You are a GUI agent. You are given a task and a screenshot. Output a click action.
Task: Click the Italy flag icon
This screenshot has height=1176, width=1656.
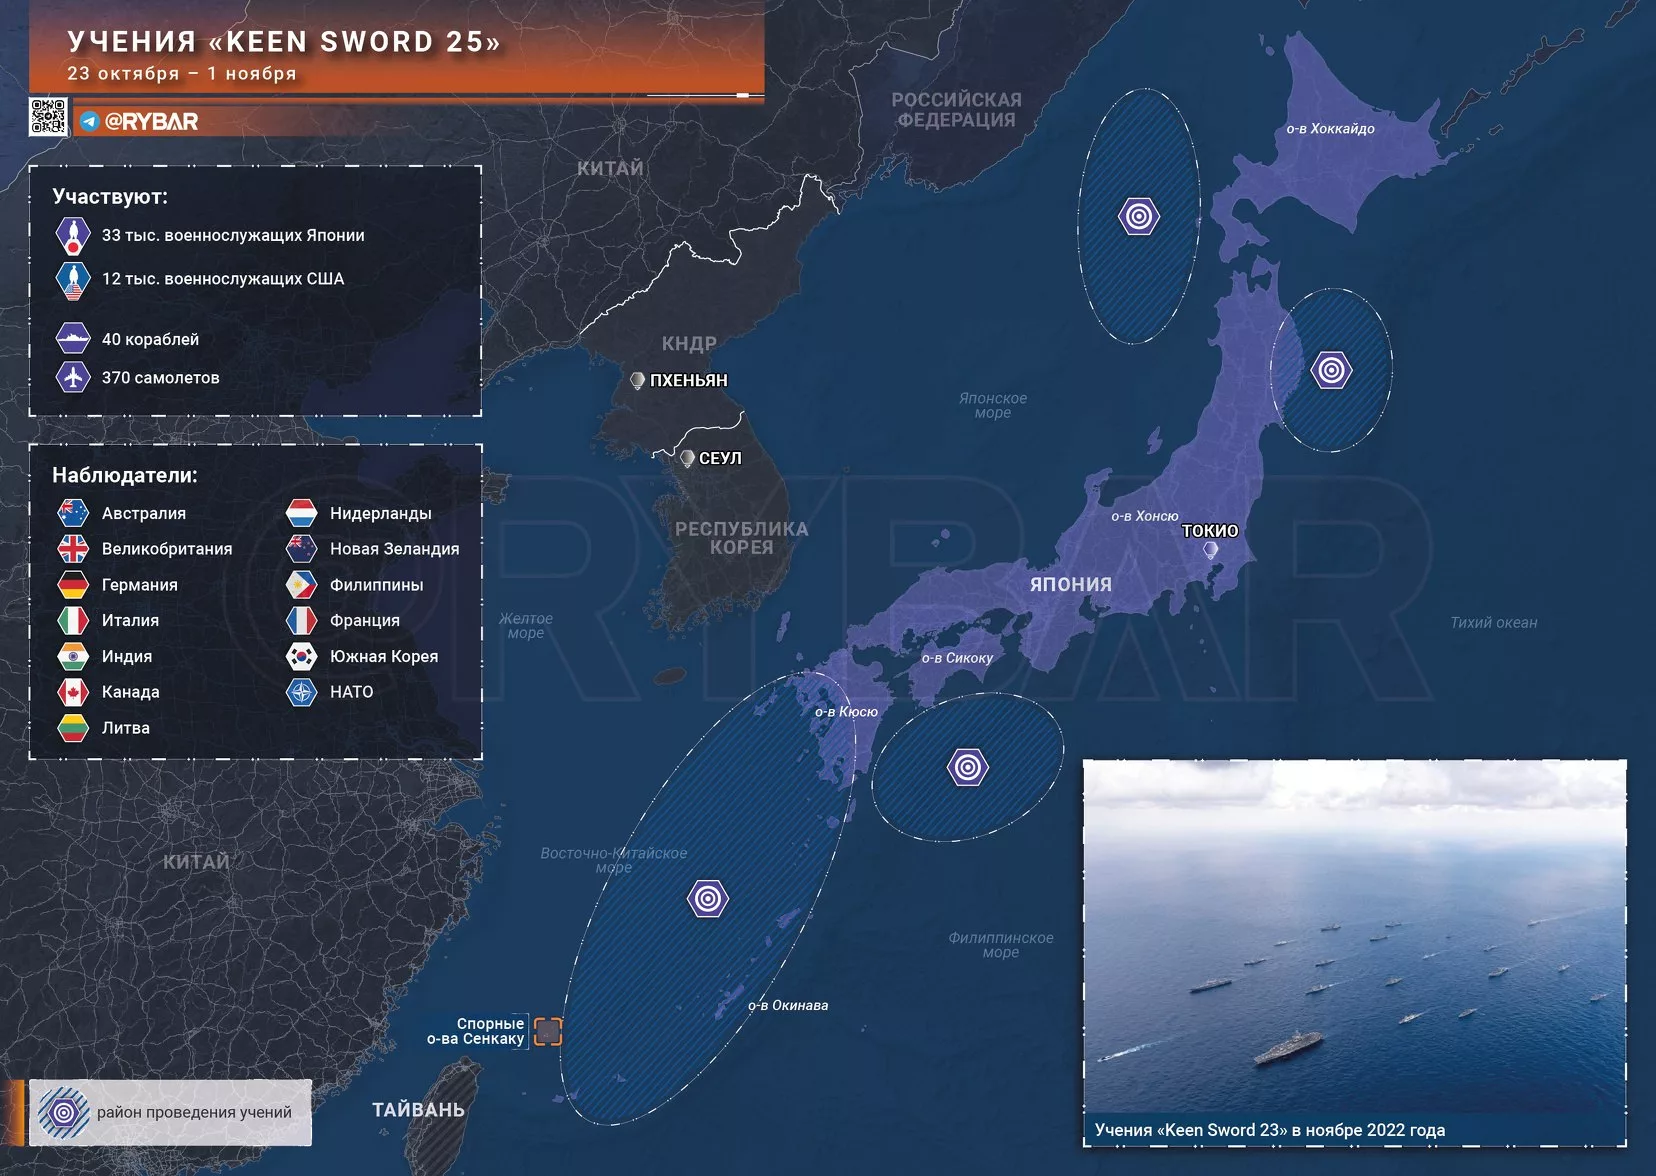click(x=73, y=621)
